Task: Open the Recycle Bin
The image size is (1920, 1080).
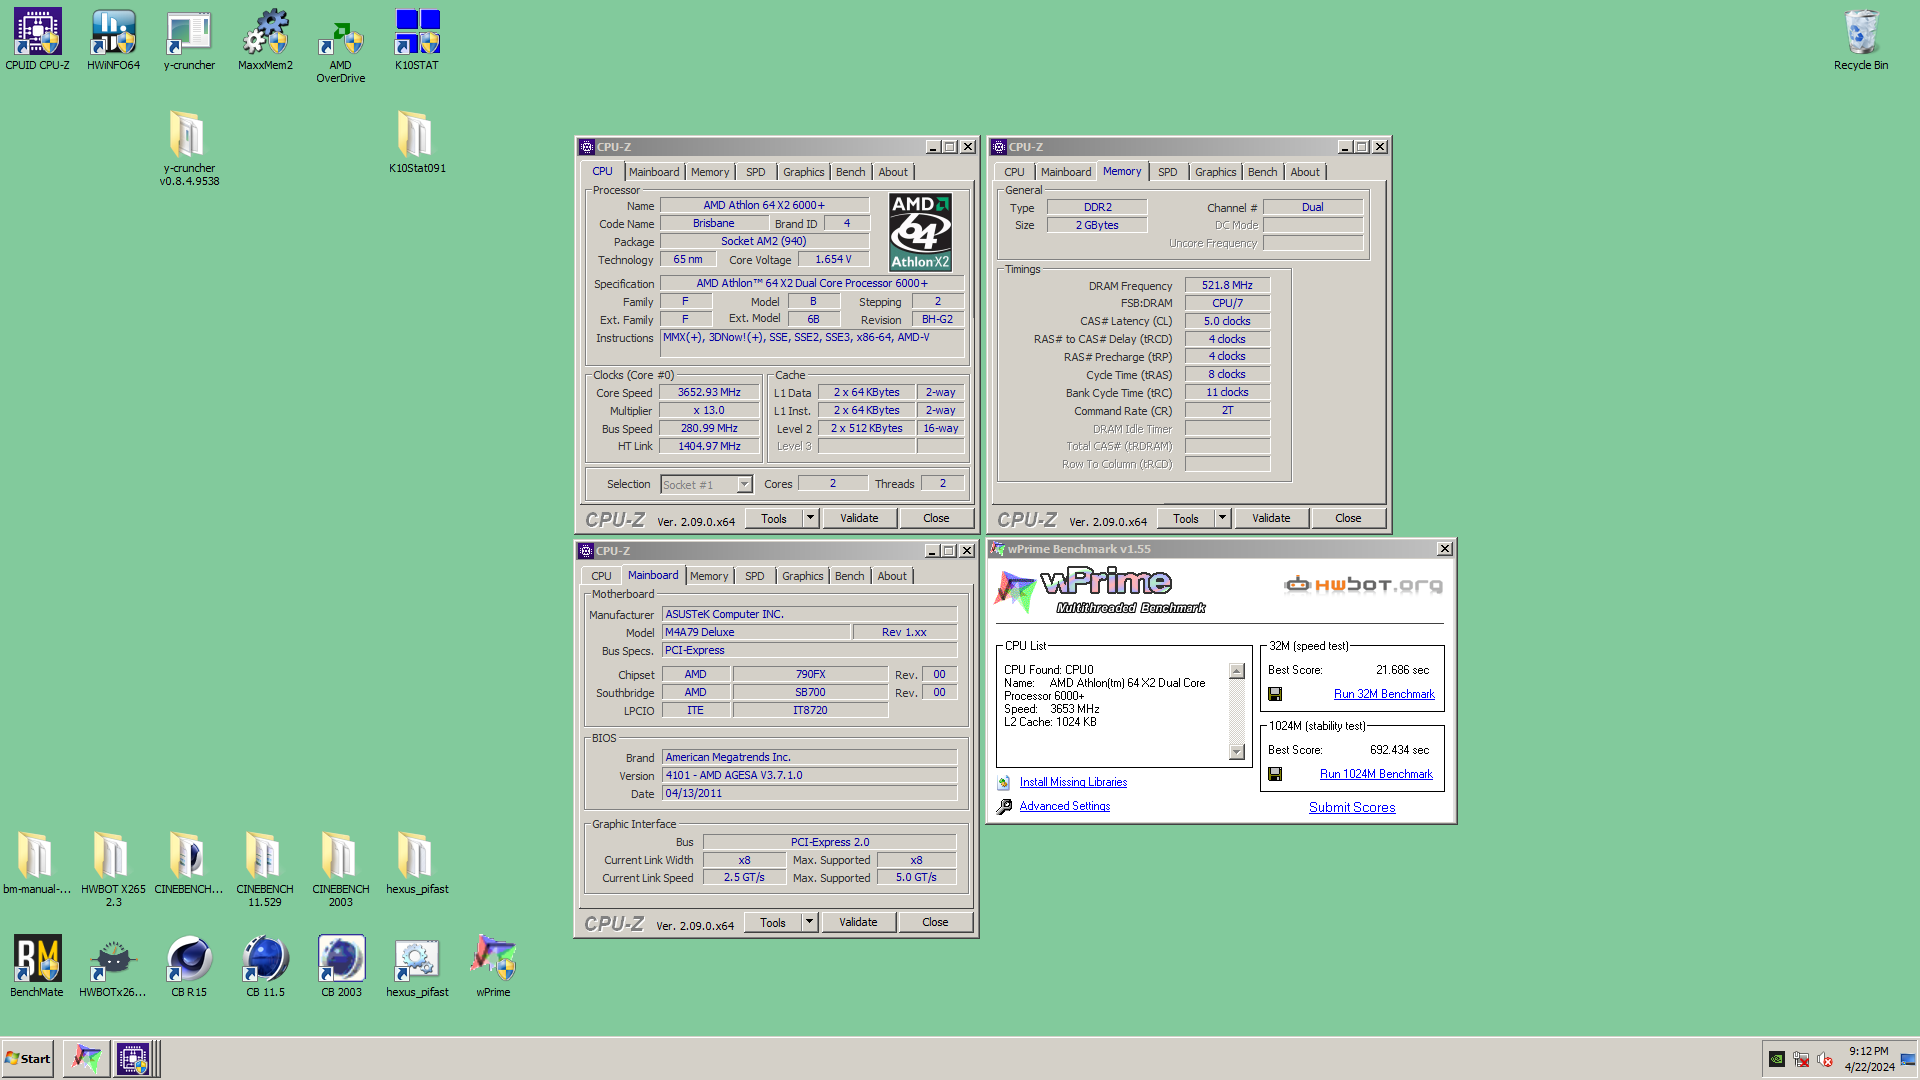Action: coord(1861,40)
